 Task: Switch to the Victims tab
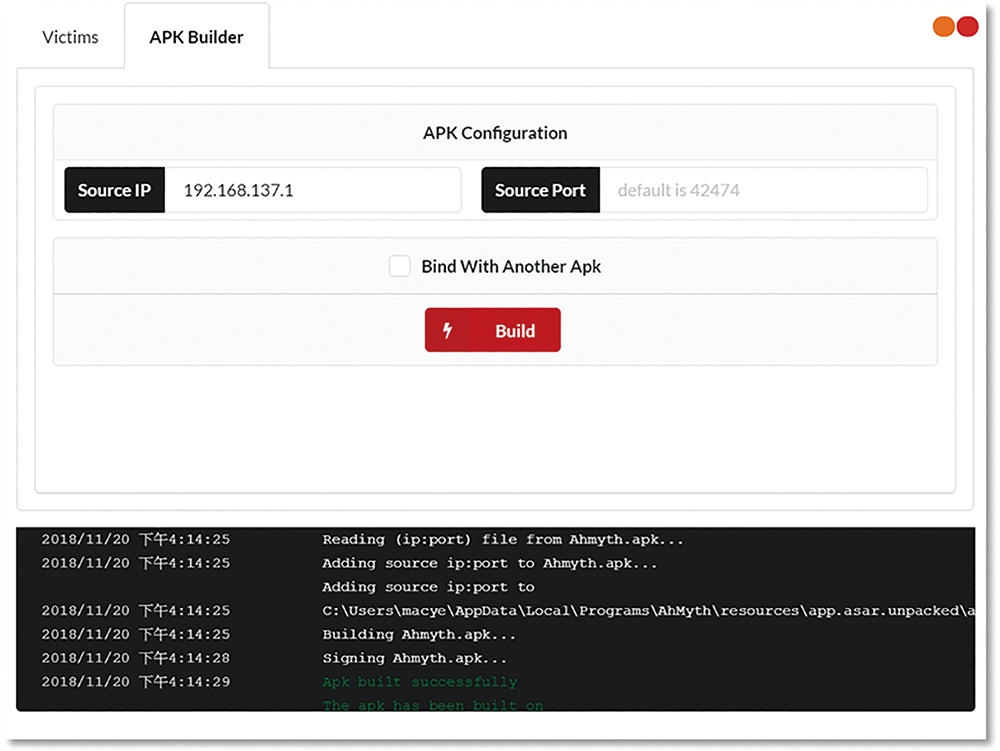[x=70, y=37]
